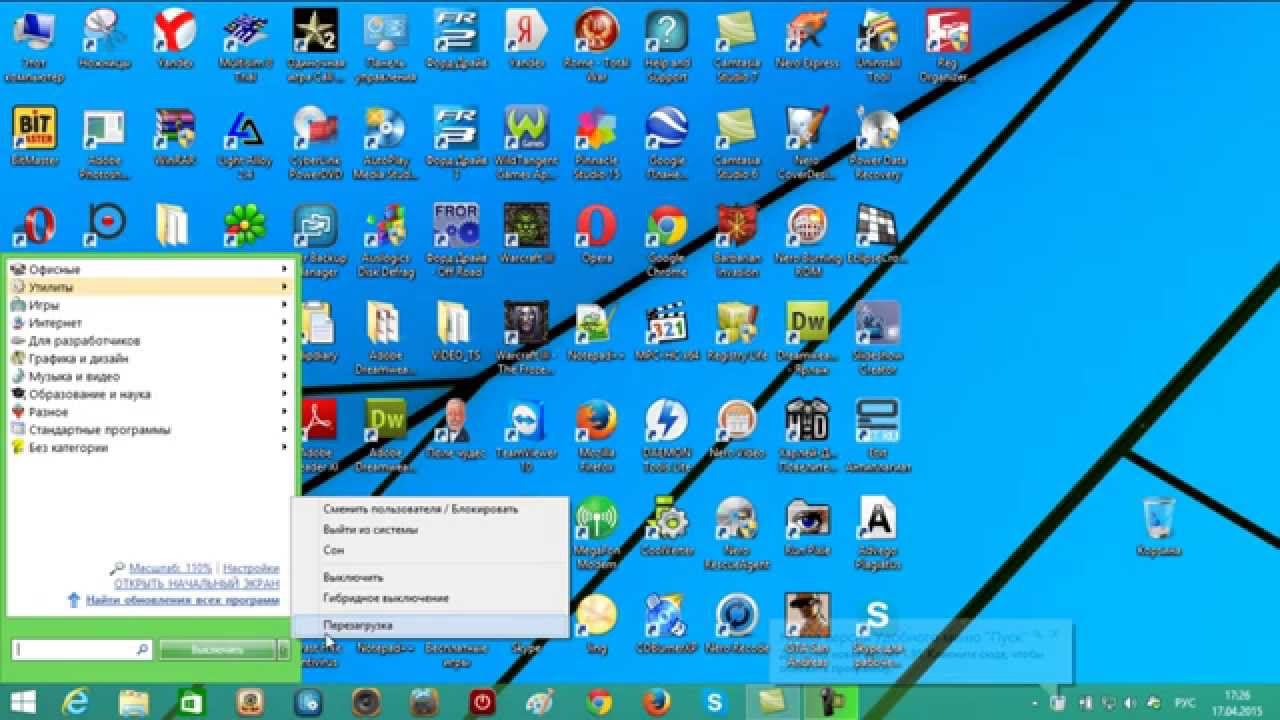Choose Выйти из системы menu entry

tap(430, 530)
